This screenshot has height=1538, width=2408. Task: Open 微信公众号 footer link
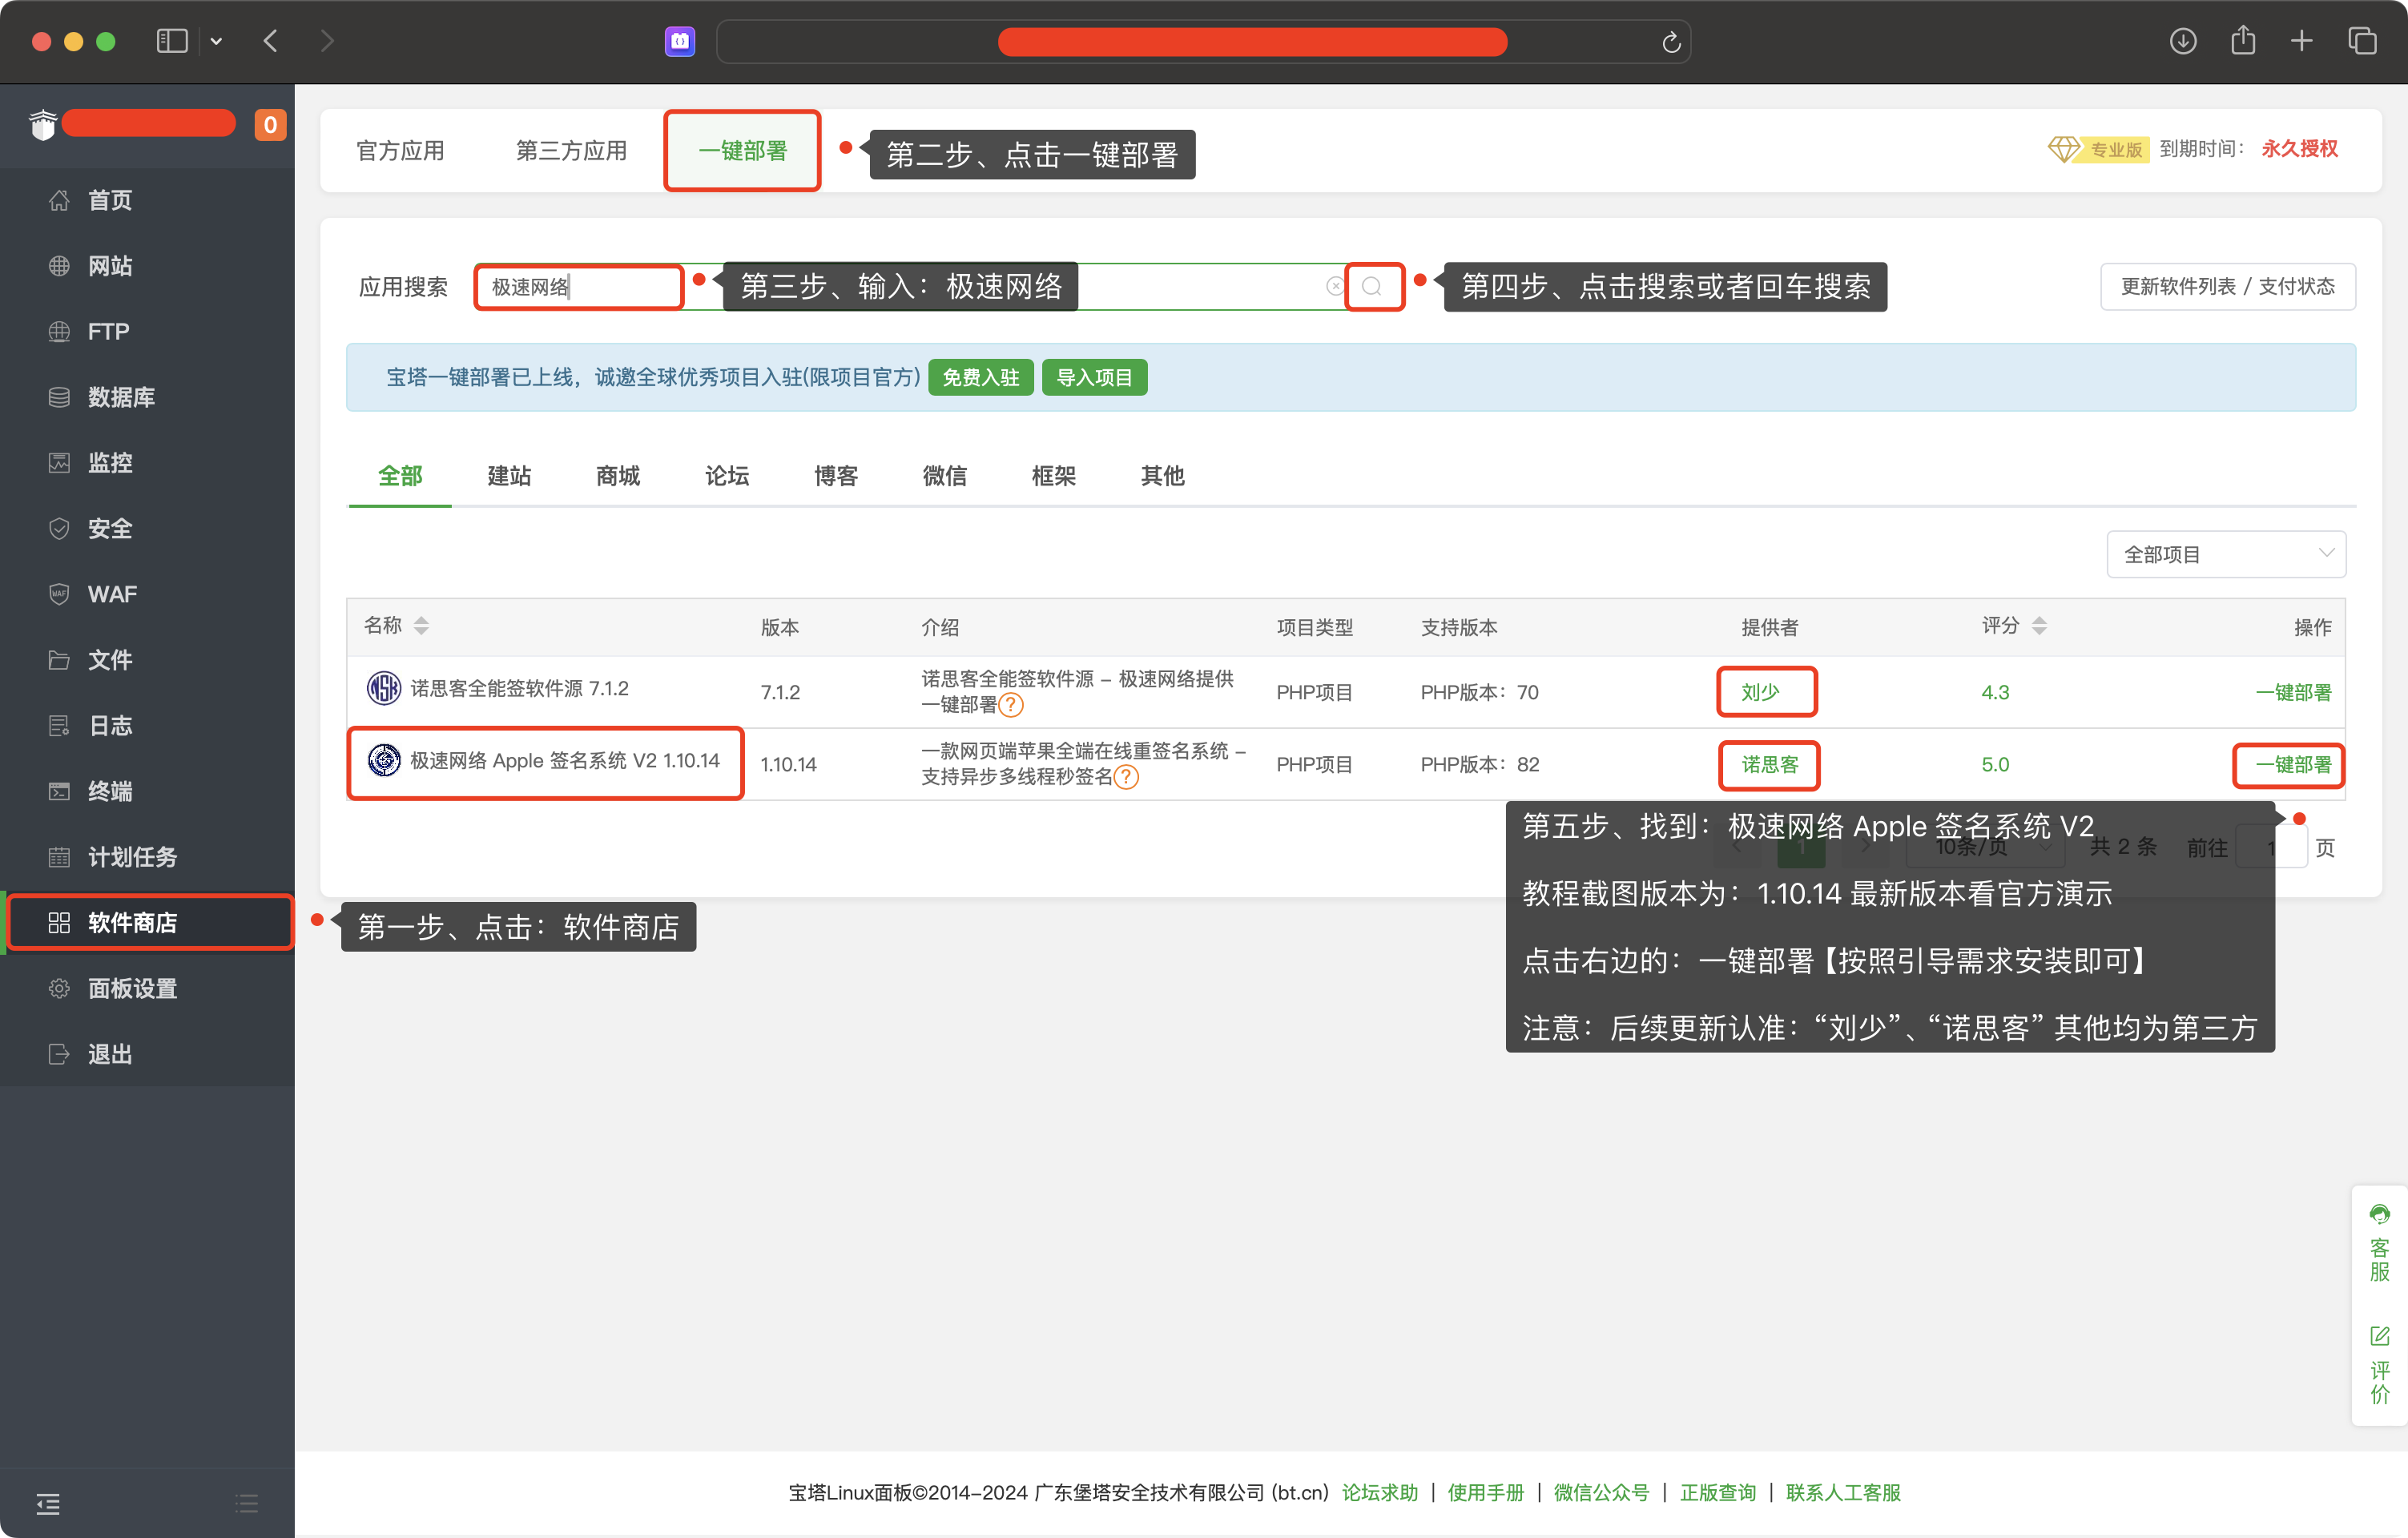(1601, 1493)
